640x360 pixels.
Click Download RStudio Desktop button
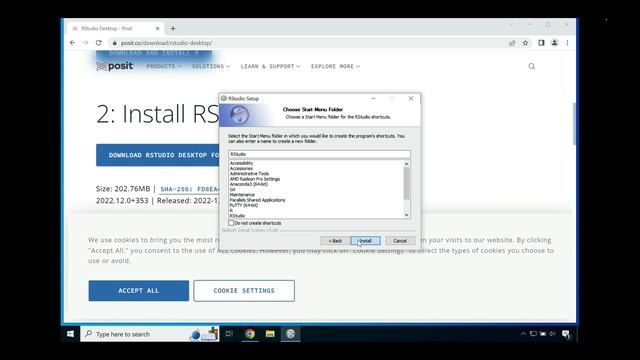pos(158,155)
